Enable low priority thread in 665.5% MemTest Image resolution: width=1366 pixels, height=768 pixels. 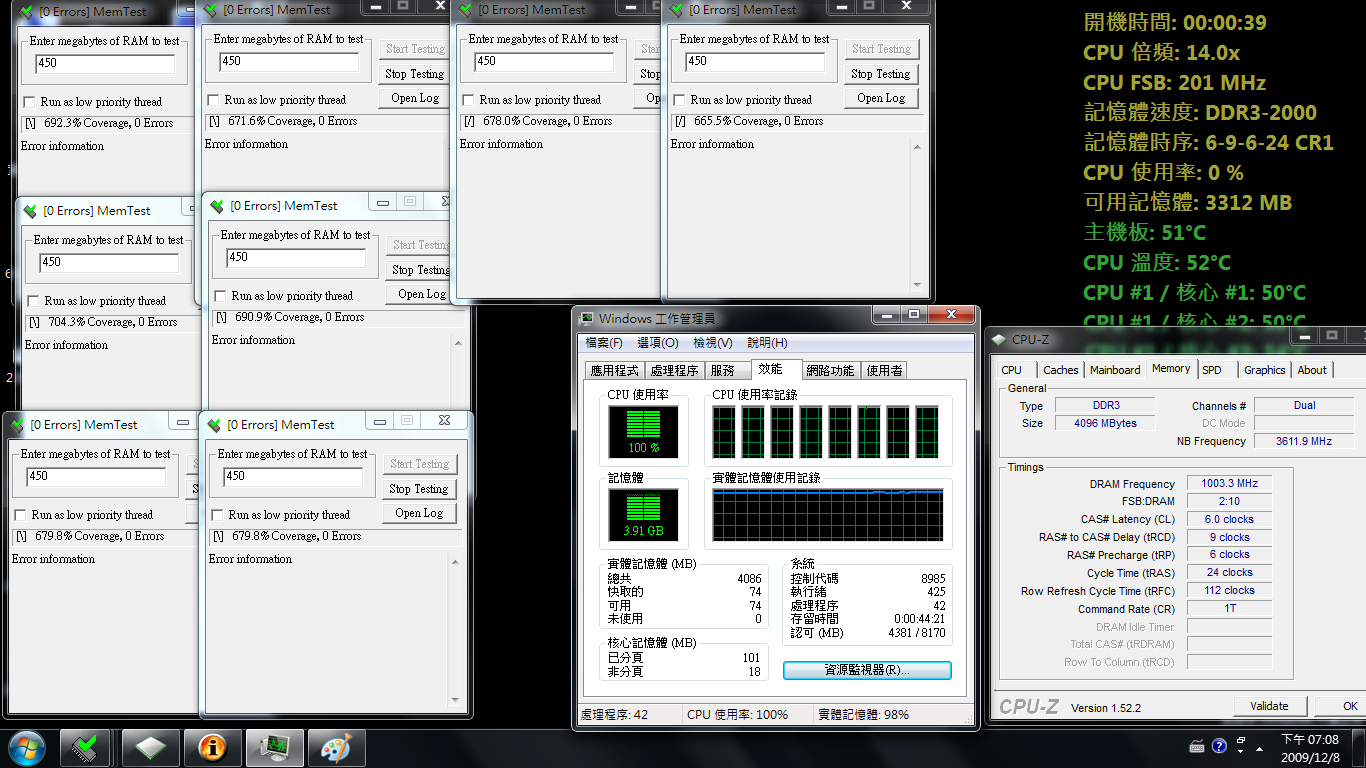pyautogui.click(x=679, y=100)
